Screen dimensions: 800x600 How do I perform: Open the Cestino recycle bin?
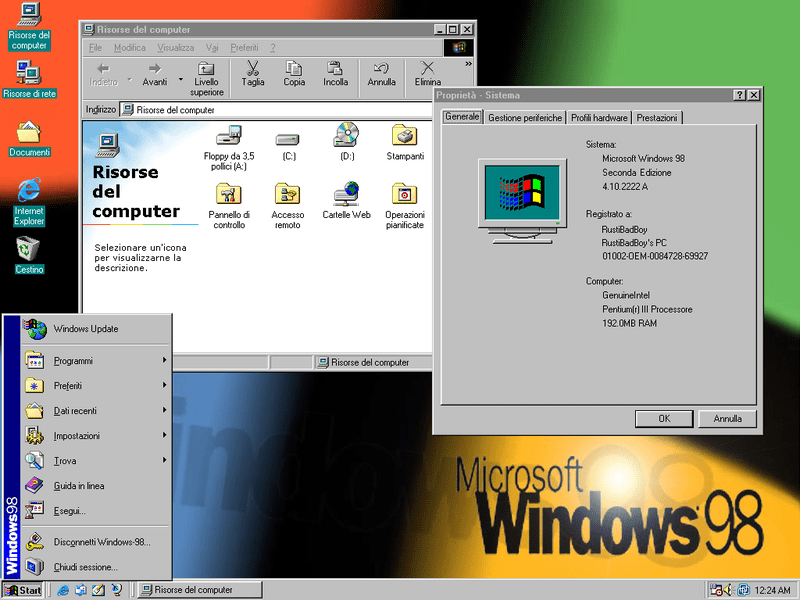29,255
